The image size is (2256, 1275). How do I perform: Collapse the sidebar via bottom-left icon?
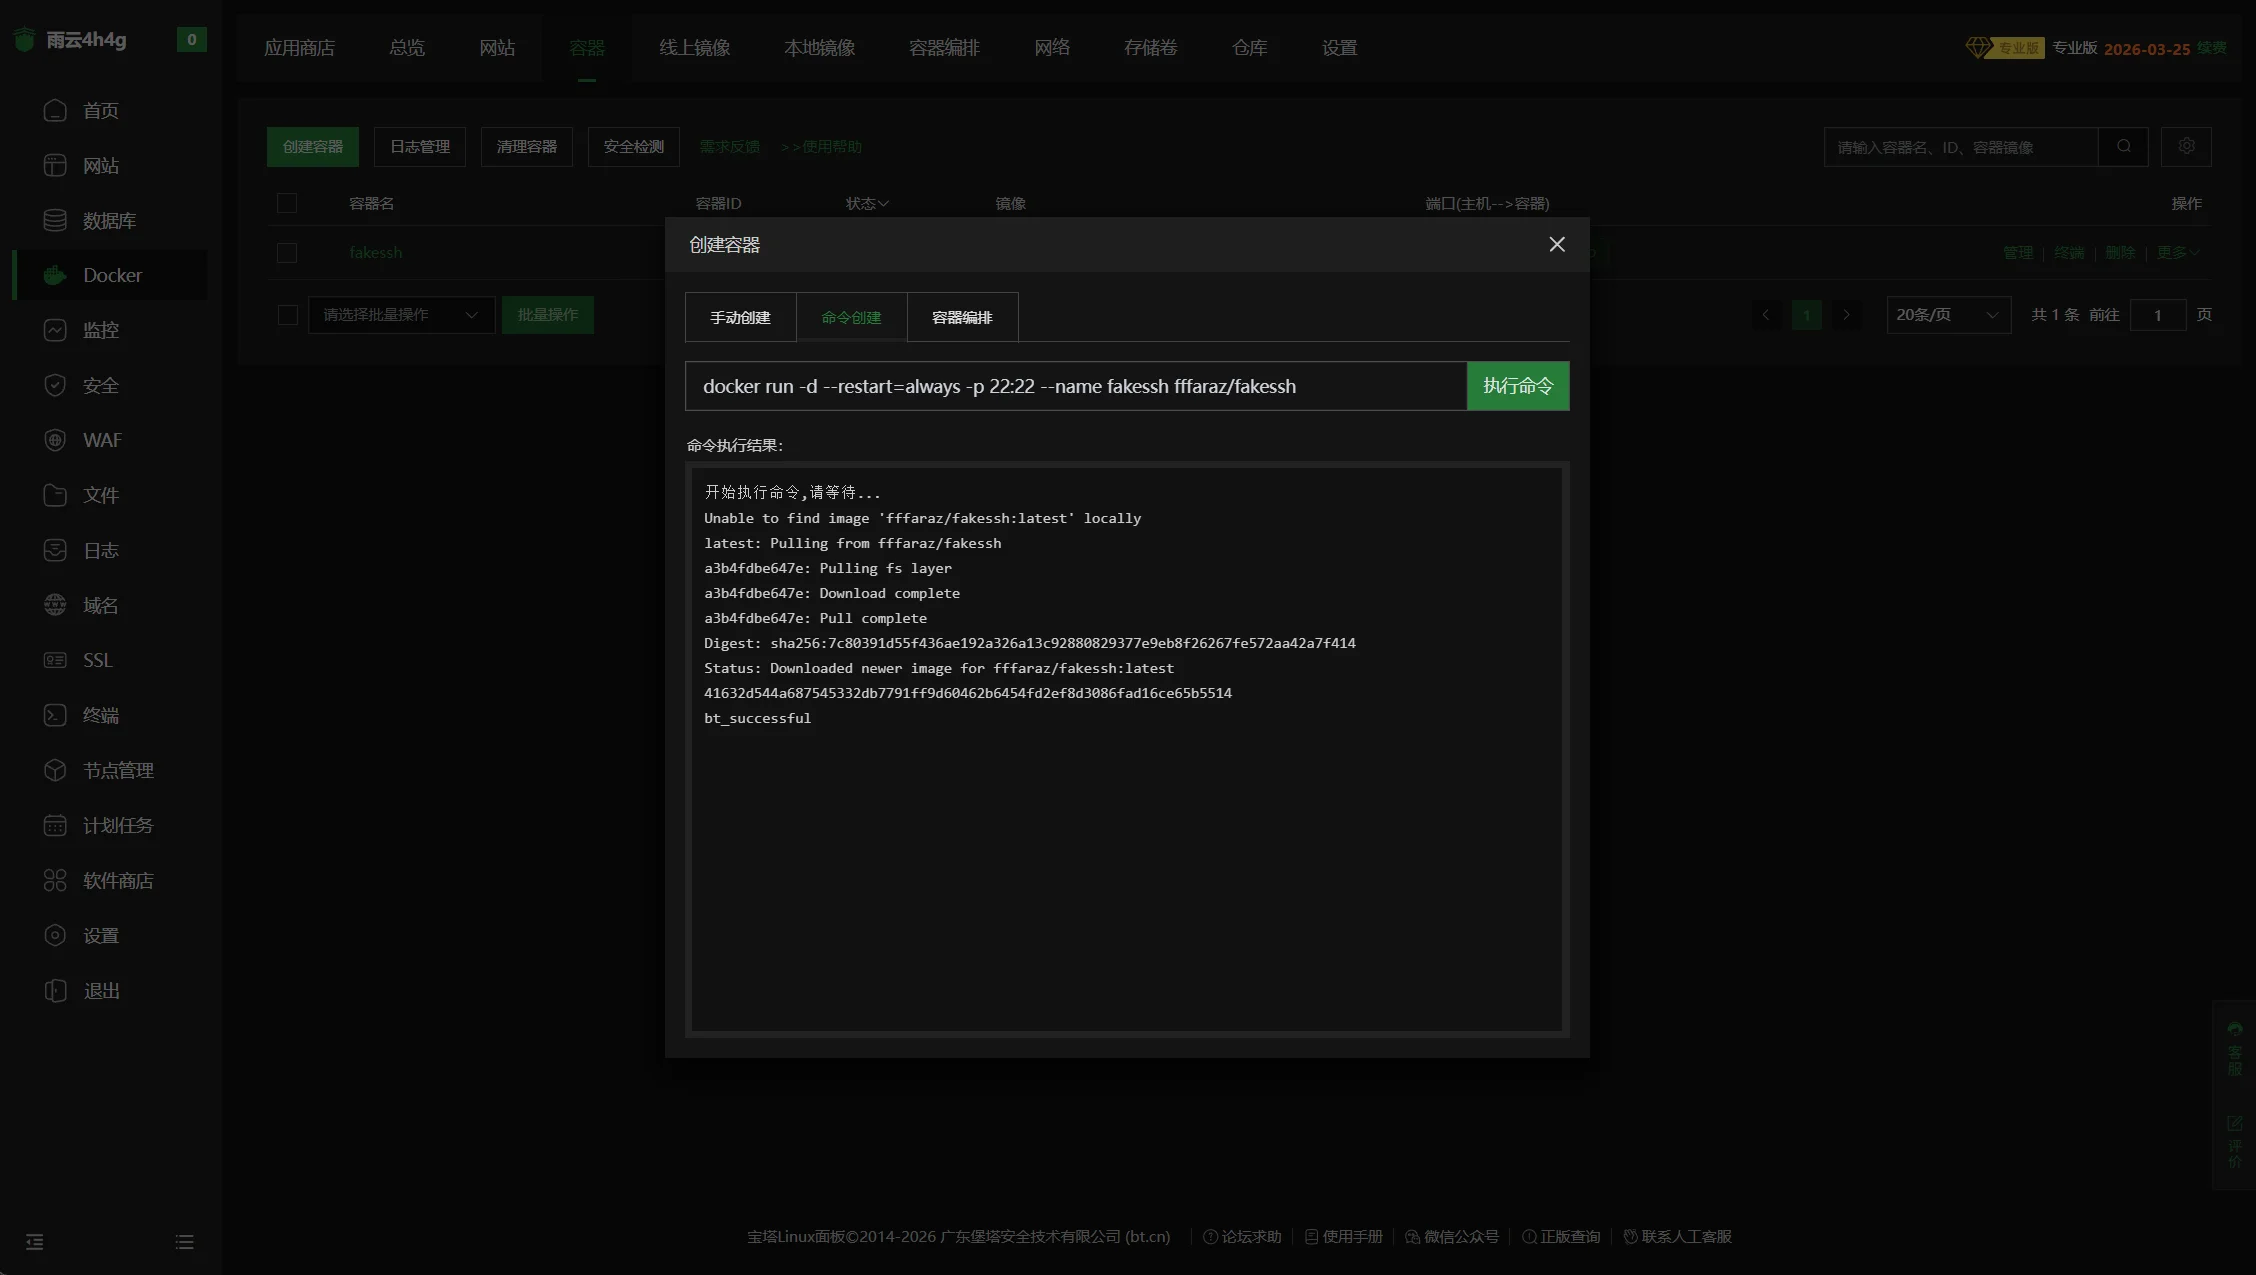click(x=35, y=1242)
